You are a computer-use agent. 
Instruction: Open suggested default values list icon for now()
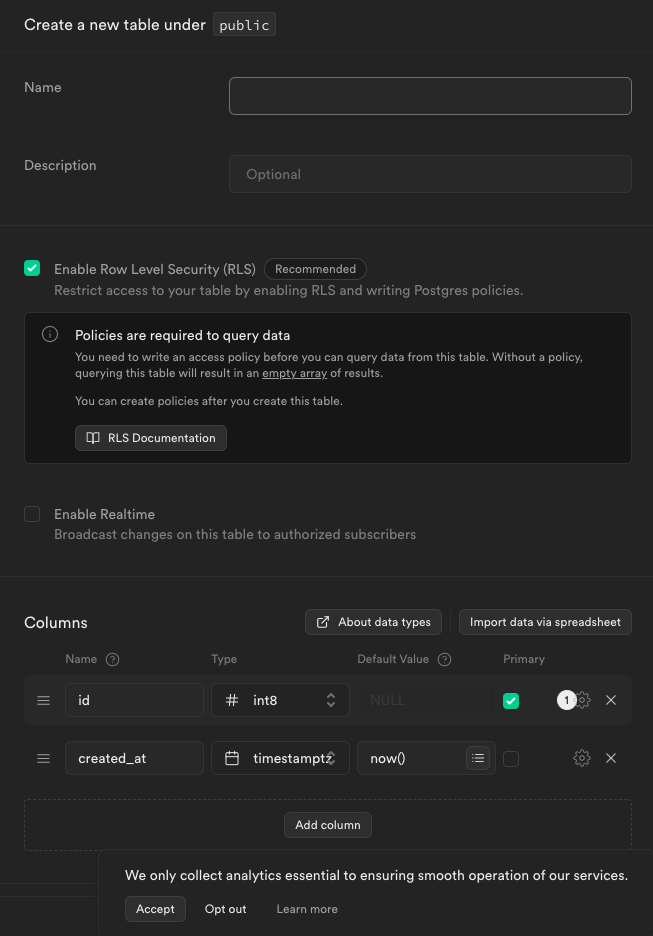click(x=478, y=758)
